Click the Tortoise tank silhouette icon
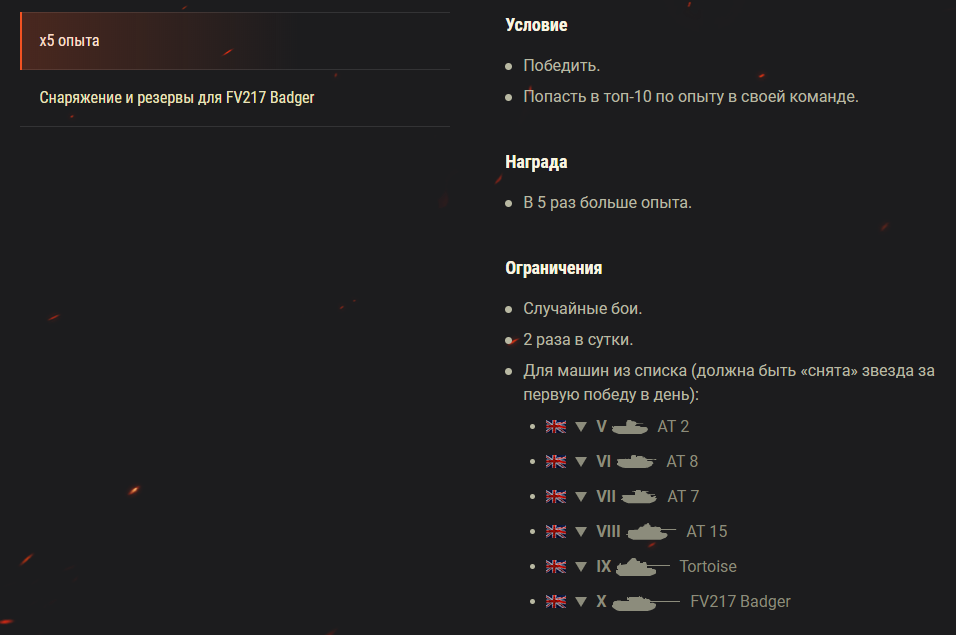This screenshot has height=635, width=956. pyautogui.click(x=642, y=567)
